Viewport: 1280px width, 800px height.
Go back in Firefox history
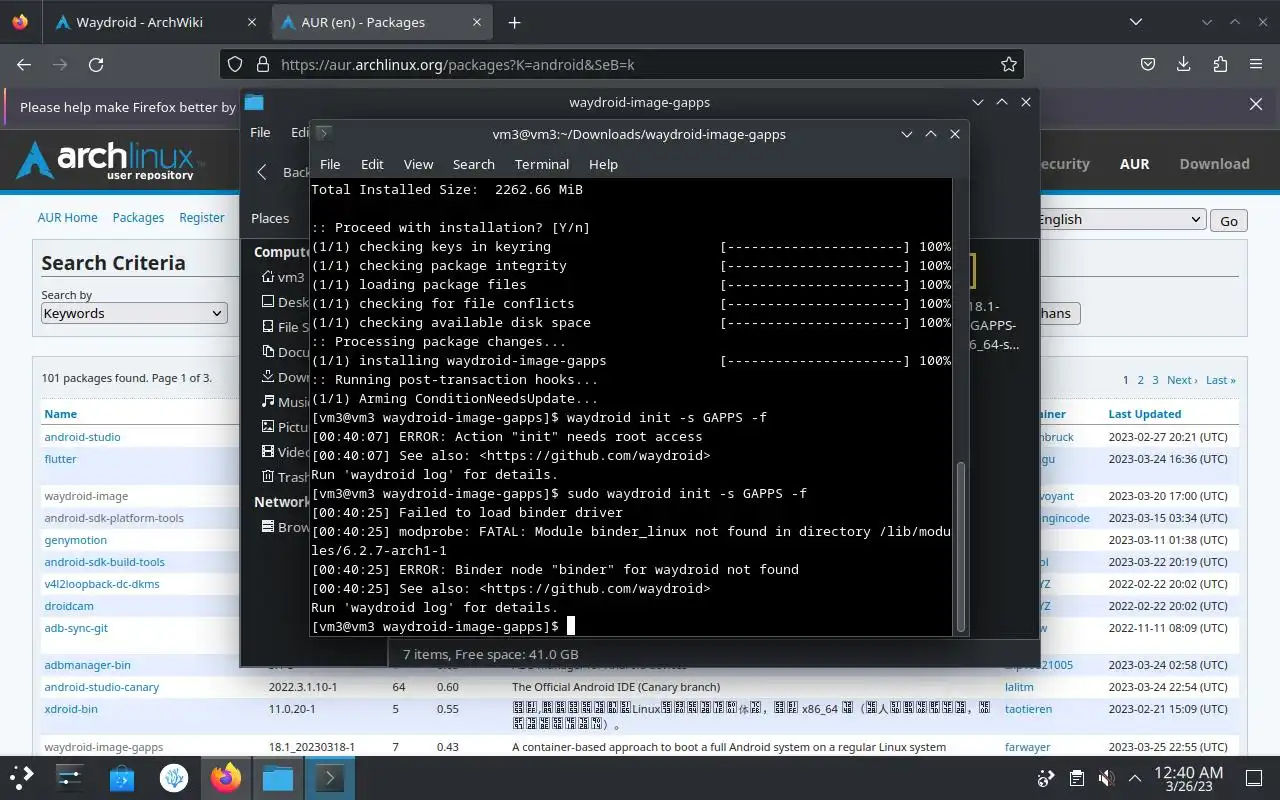pyautogui.click(x=24, y=64)
